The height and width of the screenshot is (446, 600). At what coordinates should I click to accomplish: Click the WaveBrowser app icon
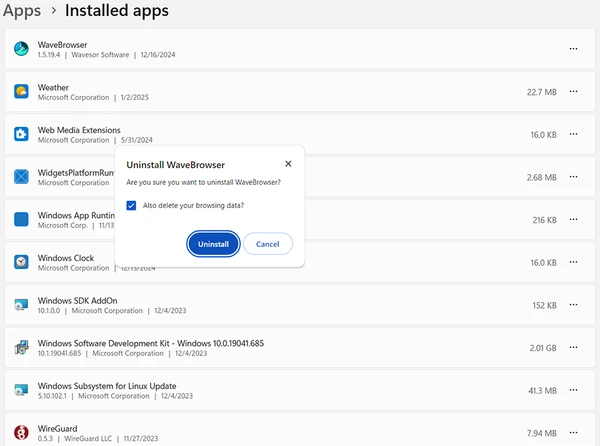21,49
